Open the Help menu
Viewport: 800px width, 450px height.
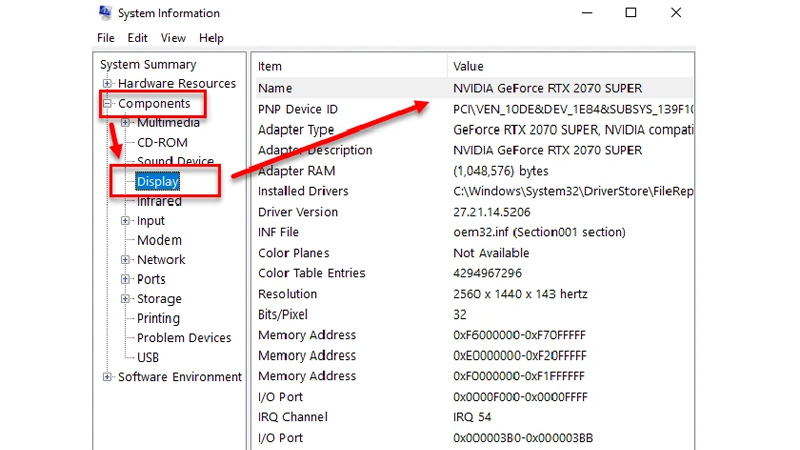pos(211,38)
